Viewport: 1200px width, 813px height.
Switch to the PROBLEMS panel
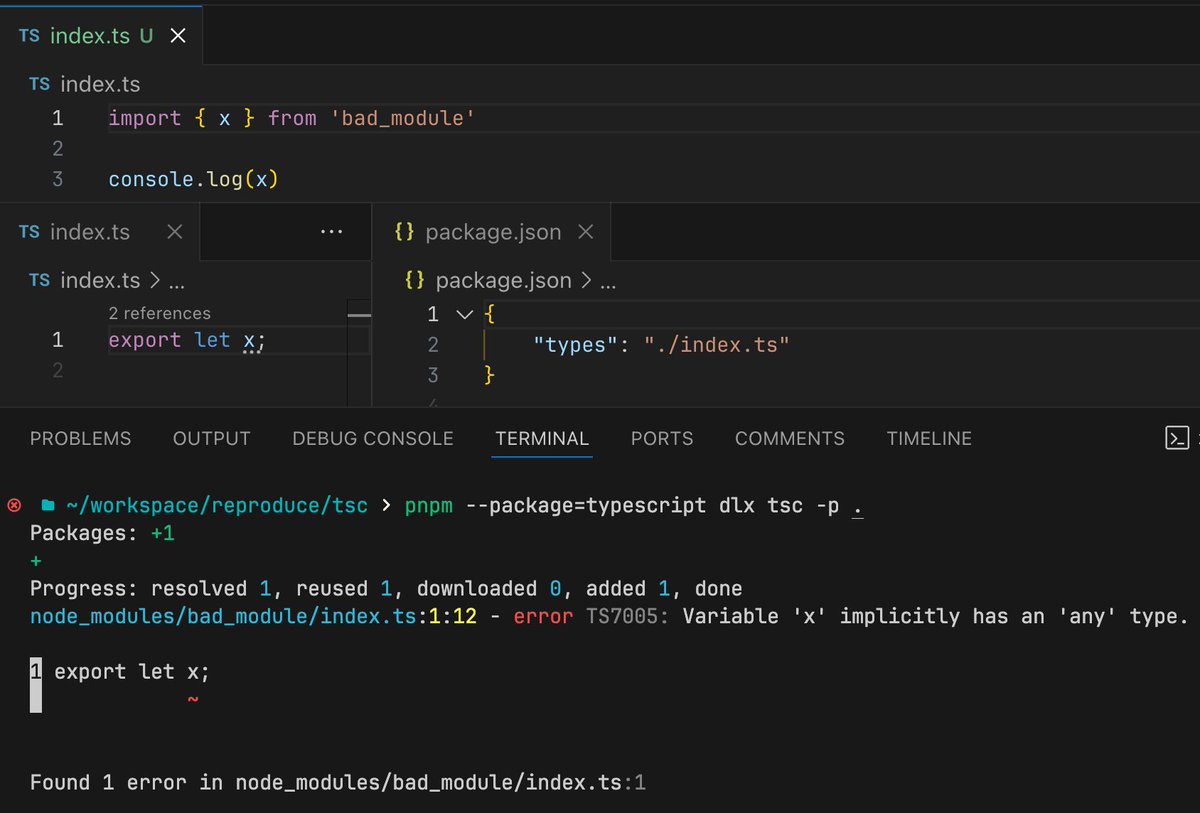click(80, 438)
